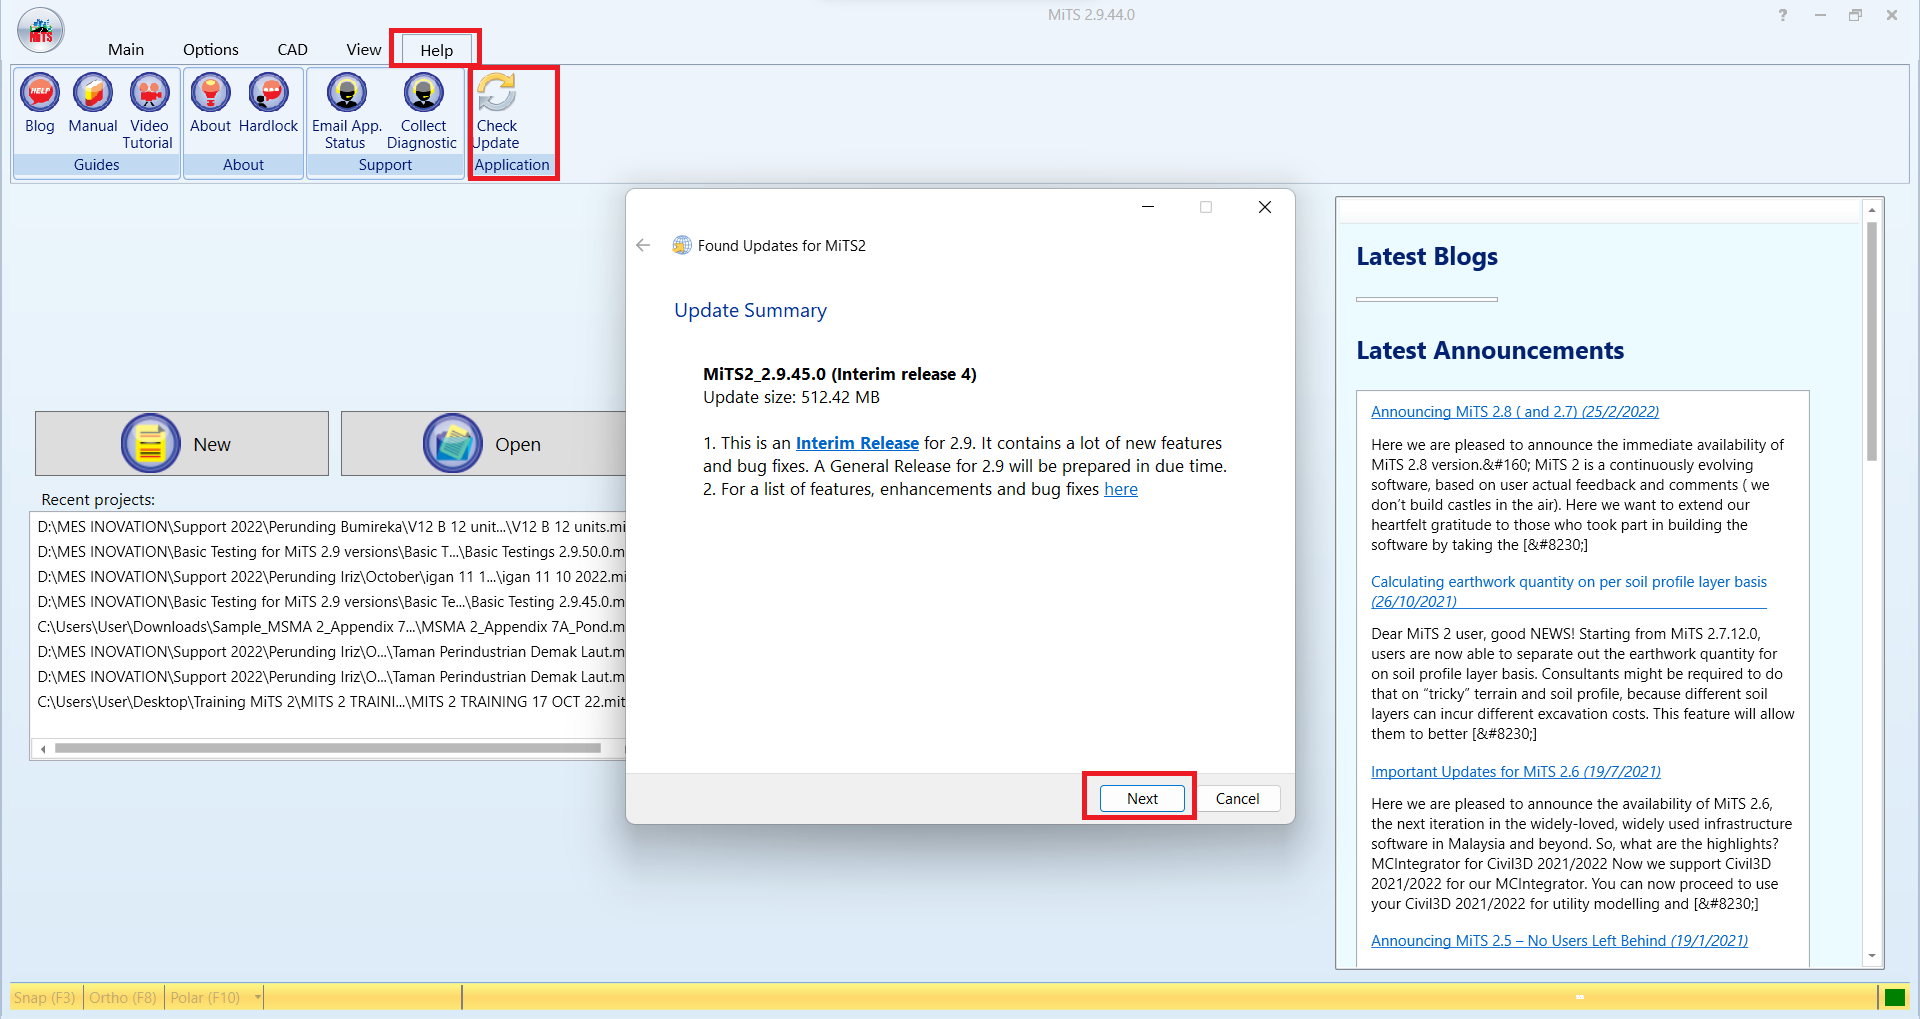Image resolution: width=1920 pixels, height=1019 pixels.
Task: Select recent project MITS 2 TRAINING 17 OCT
Action: click(x=331, y=702)
